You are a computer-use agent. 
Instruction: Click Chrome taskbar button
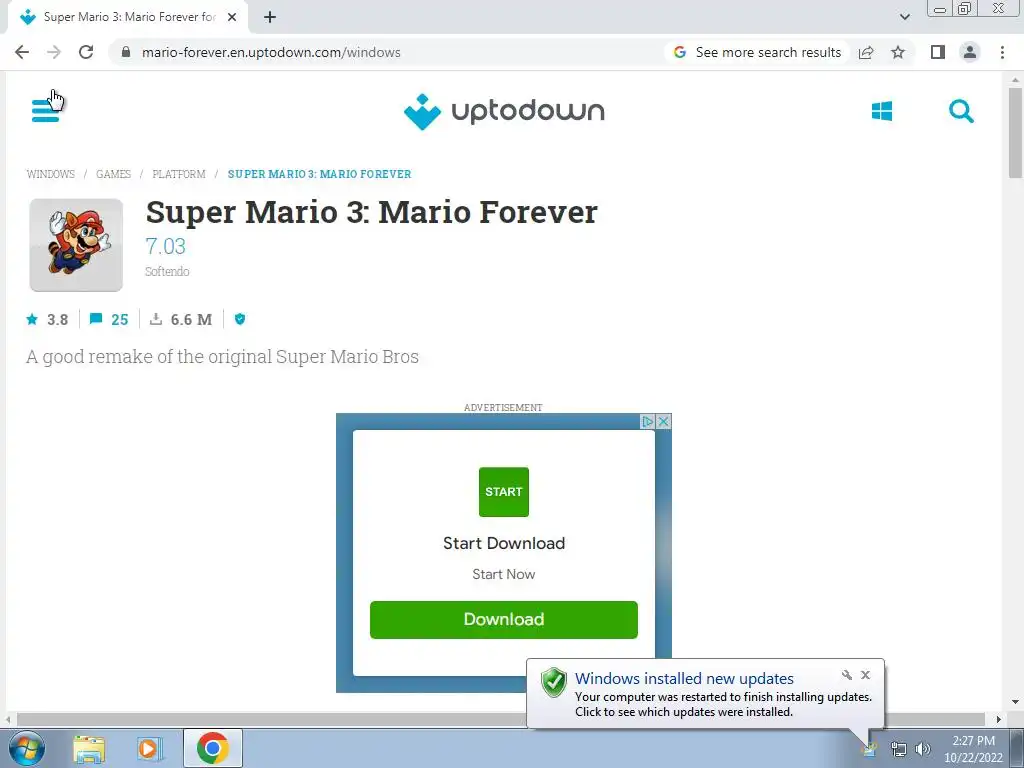tap(212, 748)
